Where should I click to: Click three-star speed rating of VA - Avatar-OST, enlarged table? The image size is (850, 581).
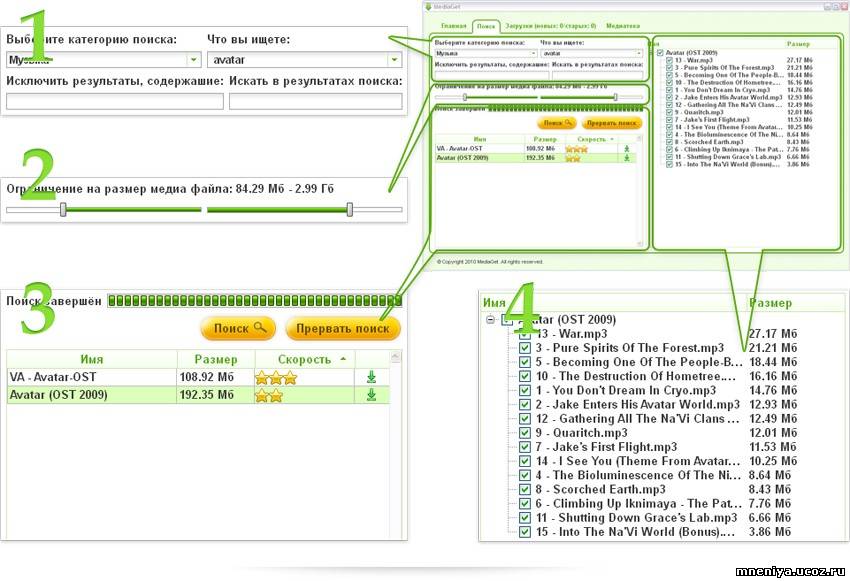pyautogui.click(x=276, y=377)
